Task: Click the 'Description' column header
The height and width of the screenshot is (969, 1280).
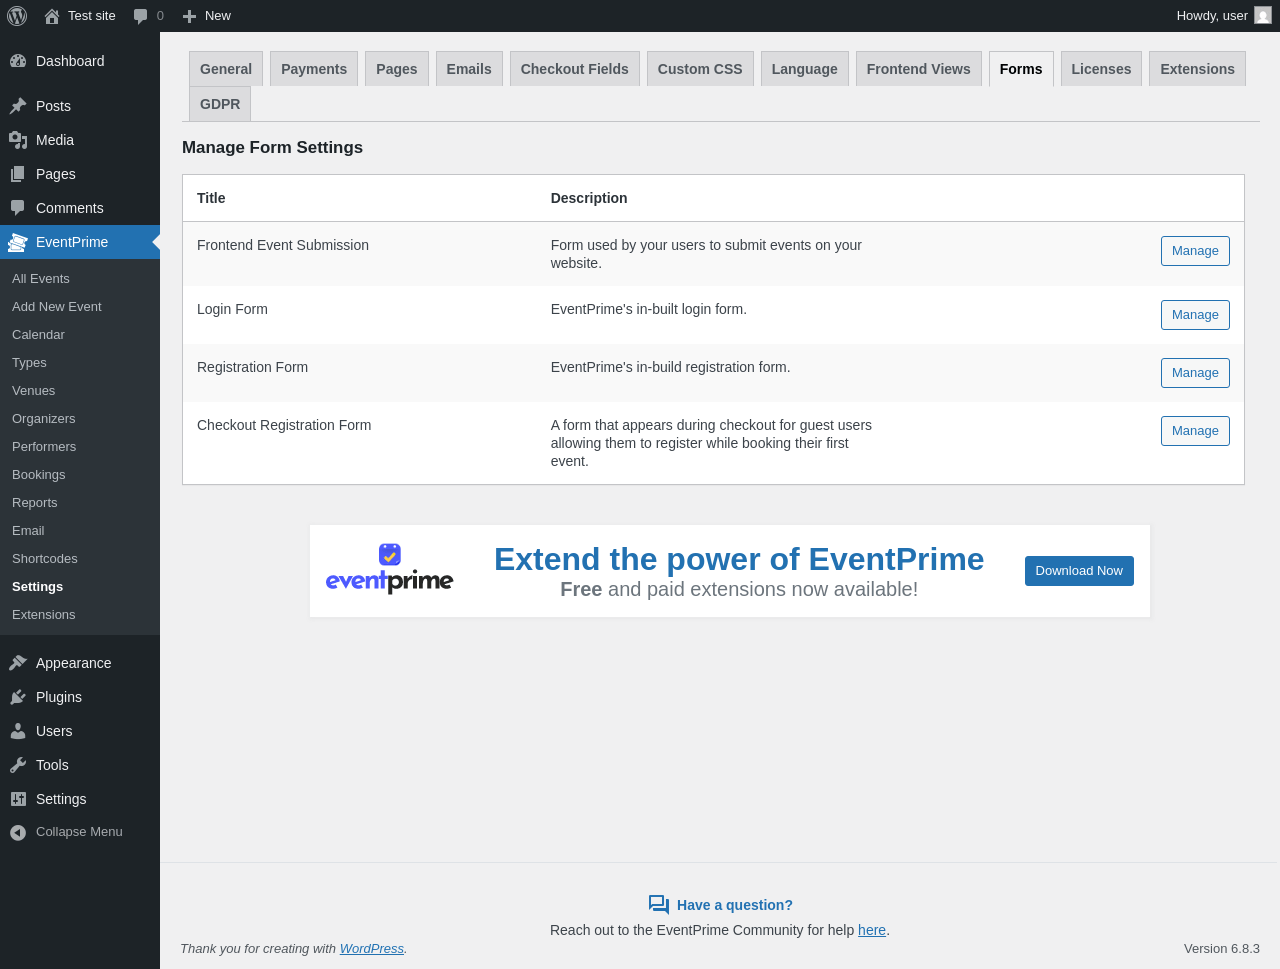Action: tap(589, 198)
